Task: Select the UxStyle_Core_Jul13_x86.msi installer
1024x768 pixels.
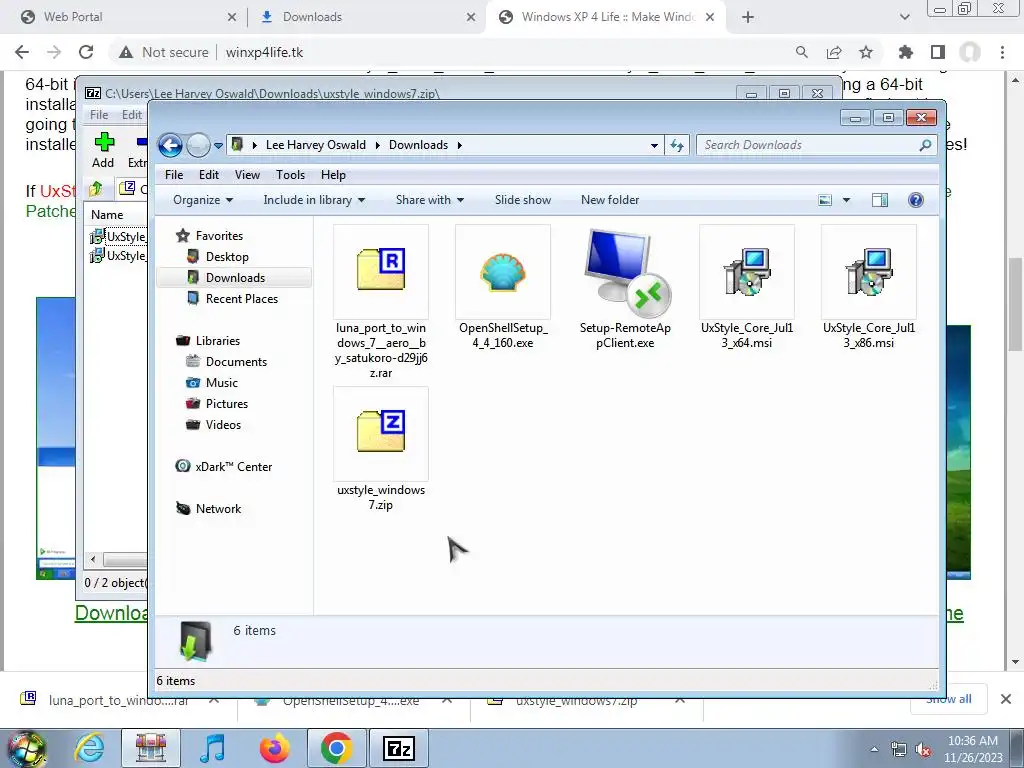Action: (x=869, y=287)
